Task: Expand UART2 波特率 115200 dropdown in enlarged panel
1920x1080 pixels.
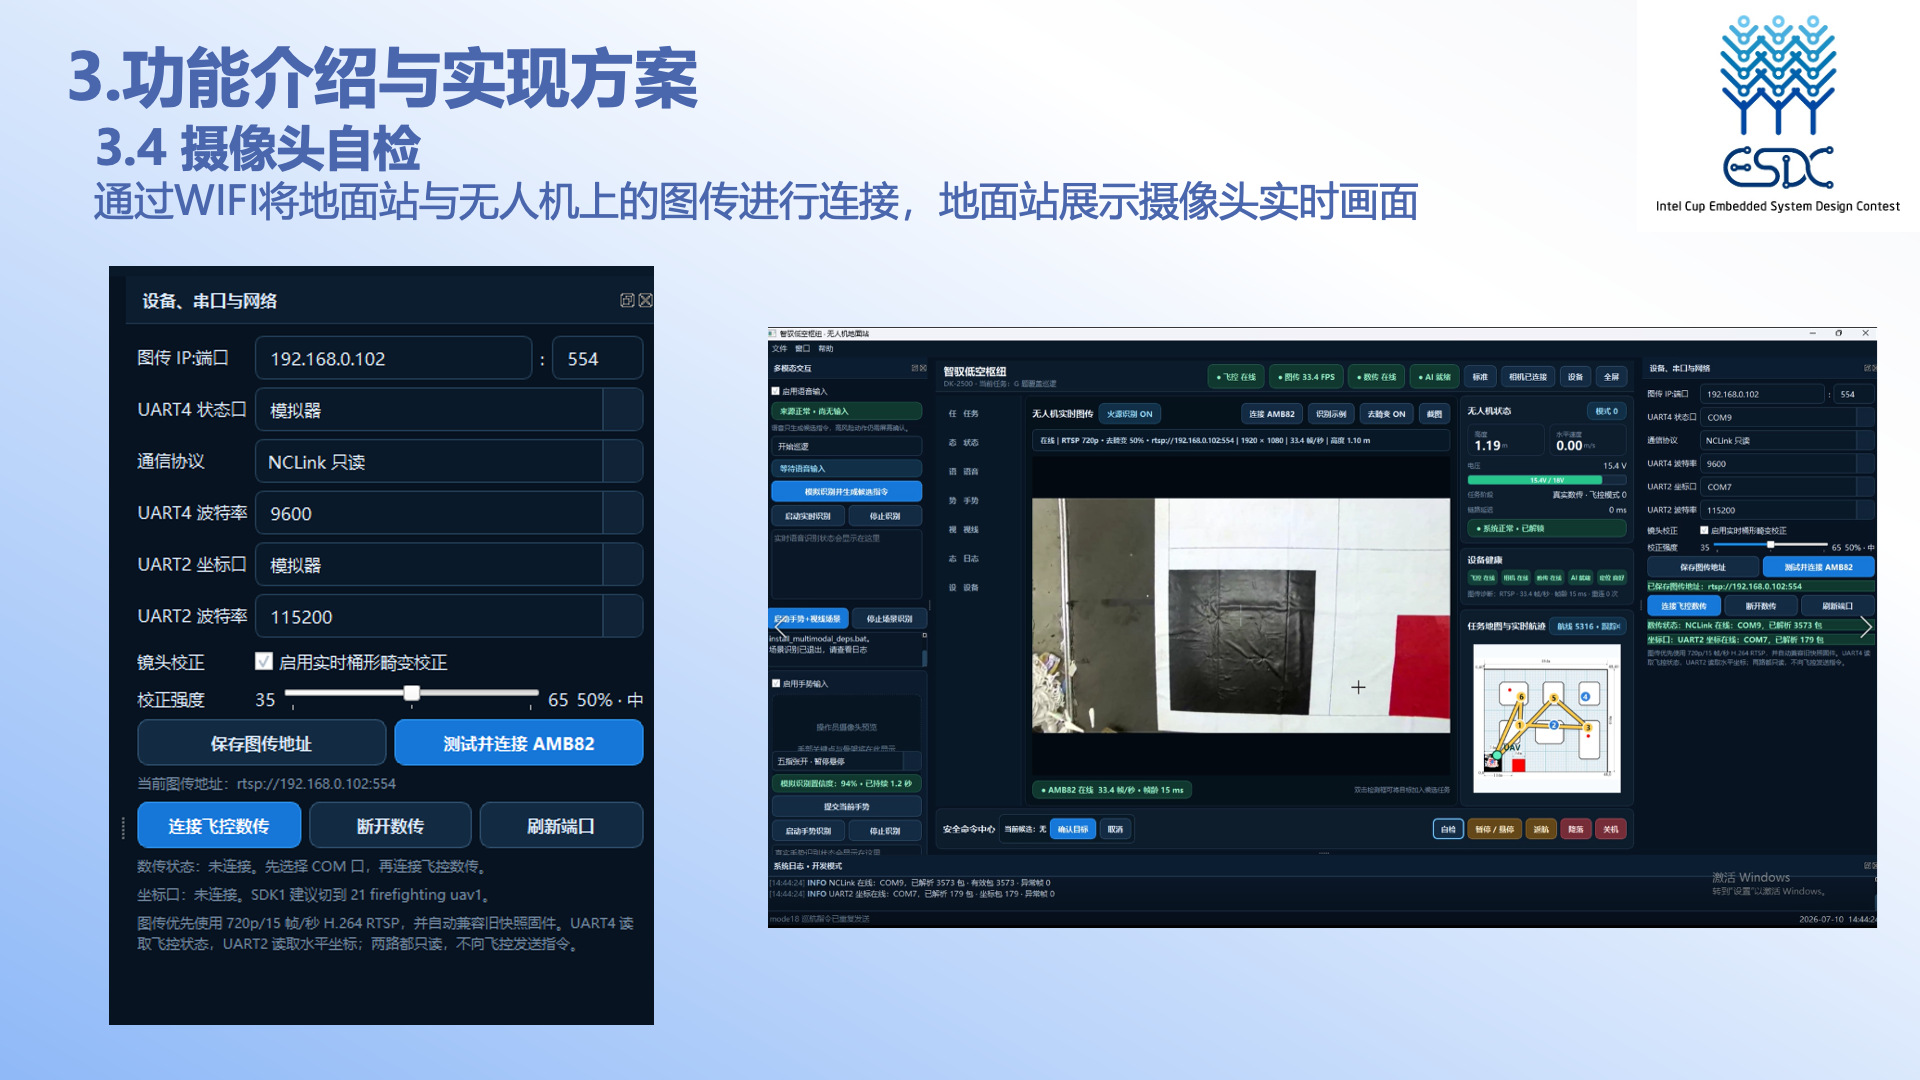Action: (x=449, y=617)
